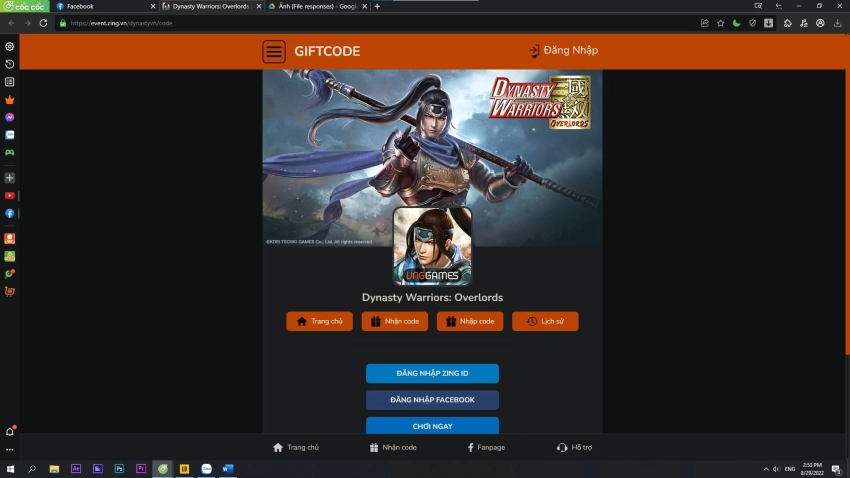850x478 pixels.
Task: Open Fanpage in the bottom navigation bar
Action: click(x=486, y=448)
